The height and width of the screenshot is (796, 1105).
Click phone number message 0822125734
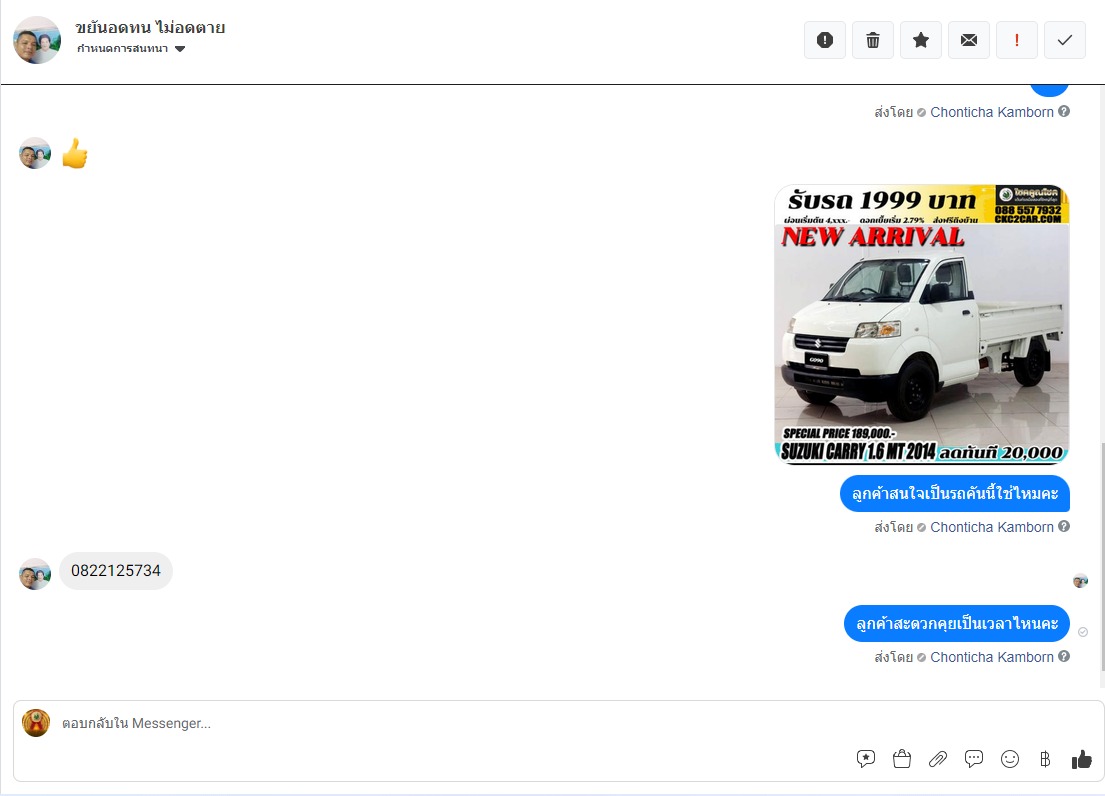(x=116, y=571)
